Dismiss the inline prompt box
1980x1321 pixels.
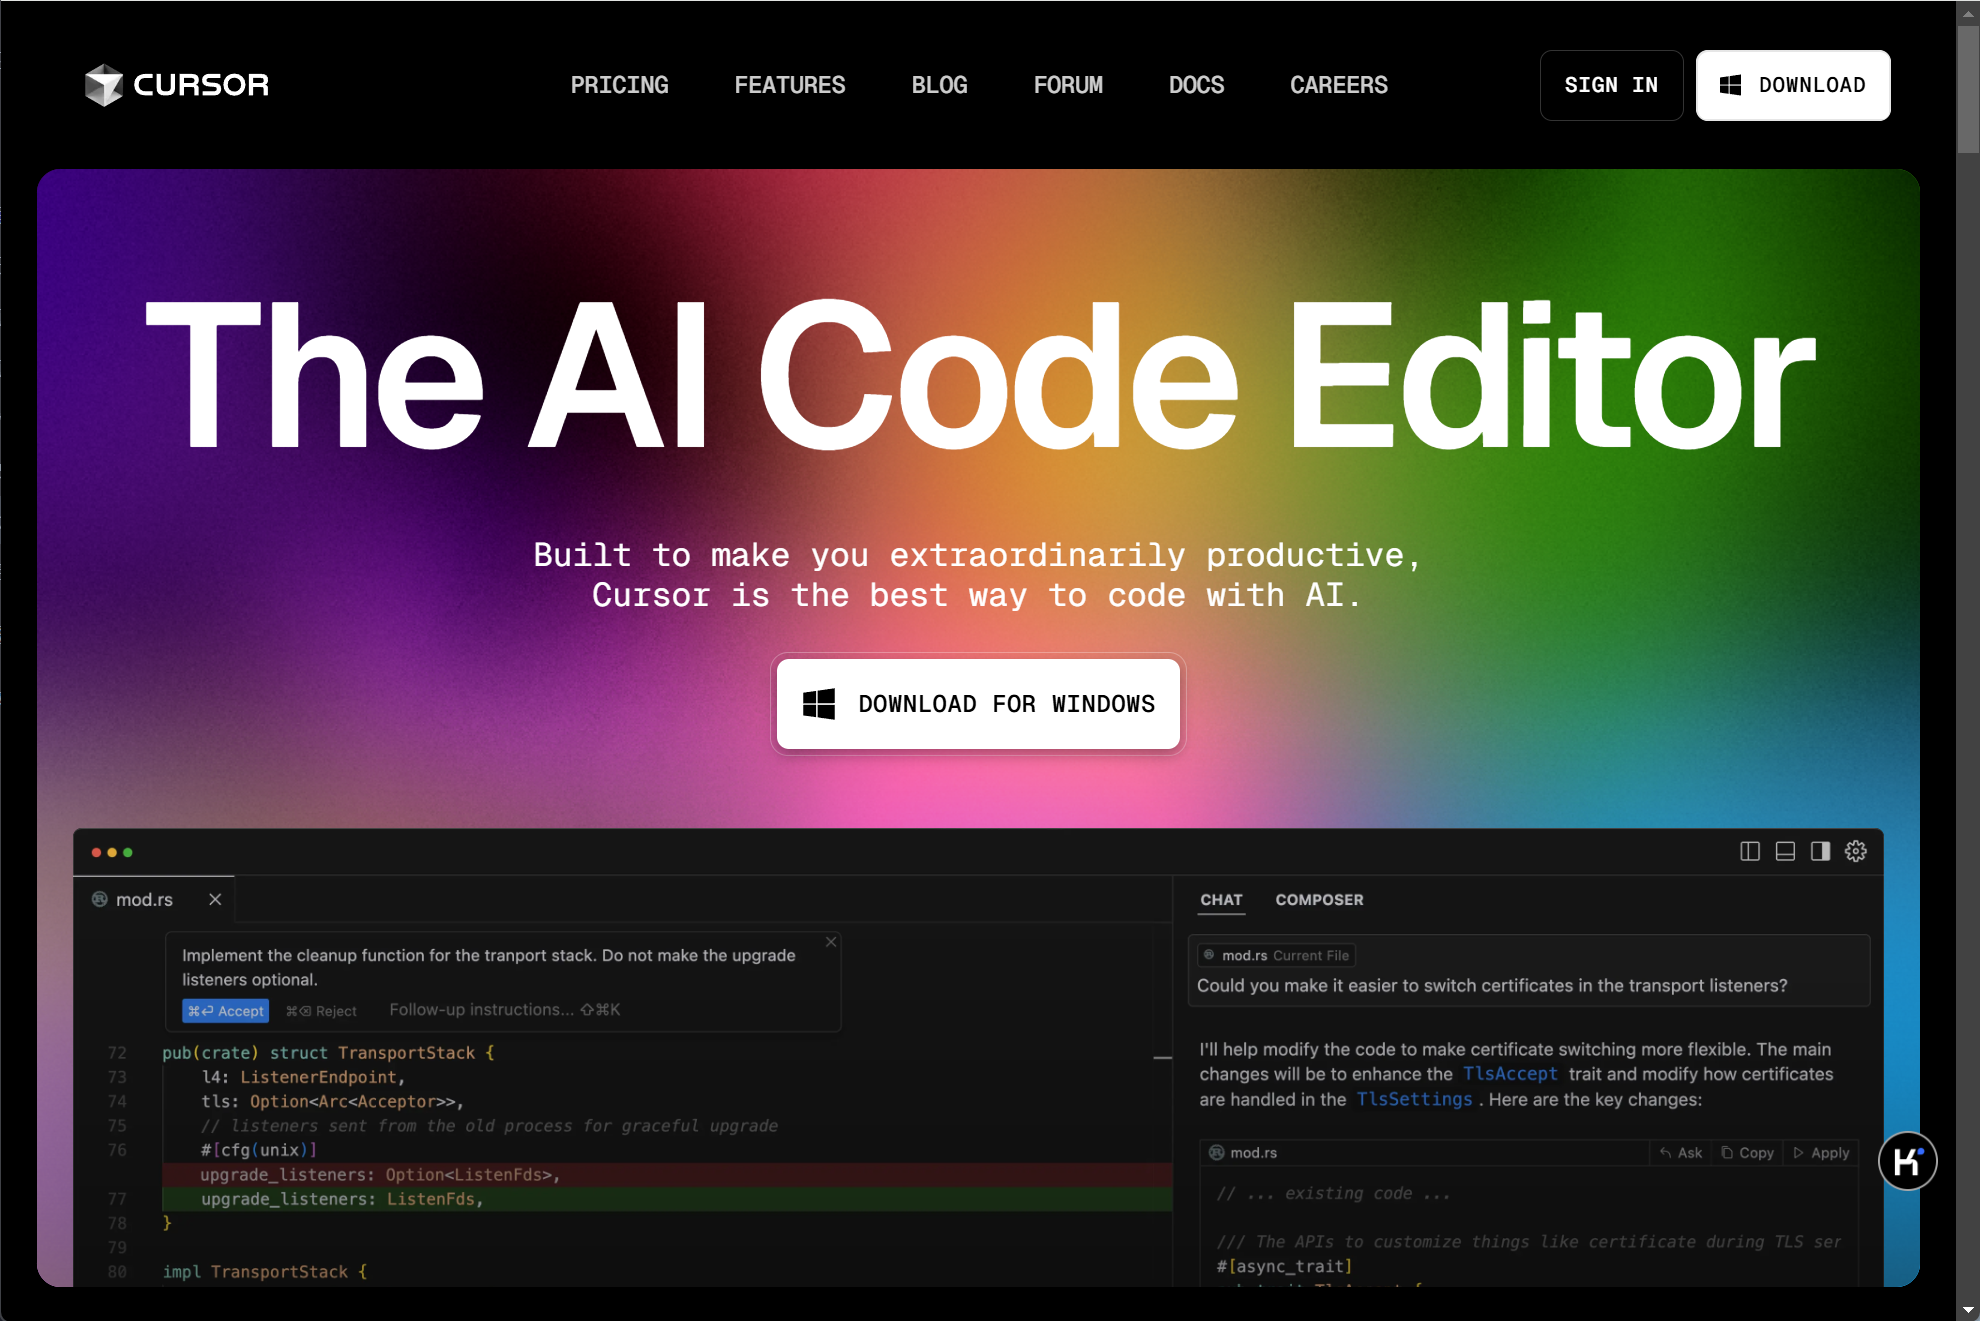click(831, 942)
